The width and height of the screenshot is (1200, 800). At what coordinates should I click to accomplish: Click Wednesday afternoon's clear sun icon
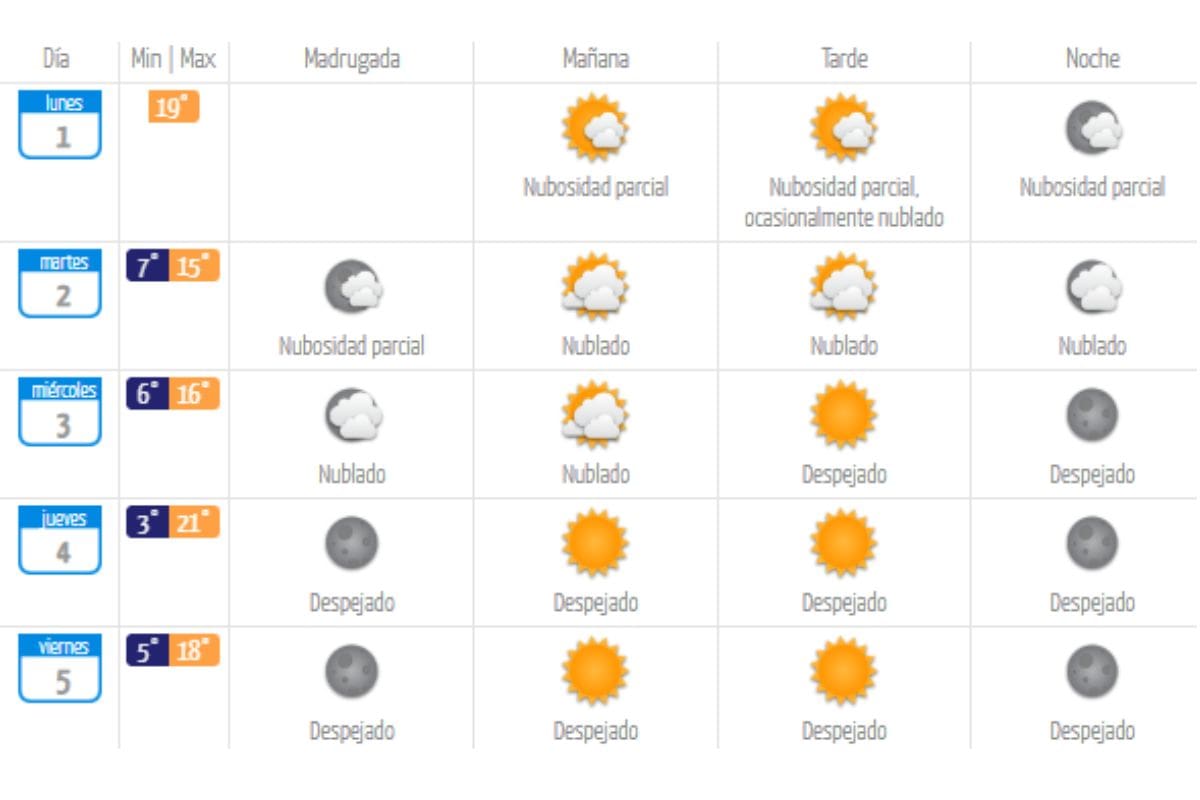click(x=843, y=415)
